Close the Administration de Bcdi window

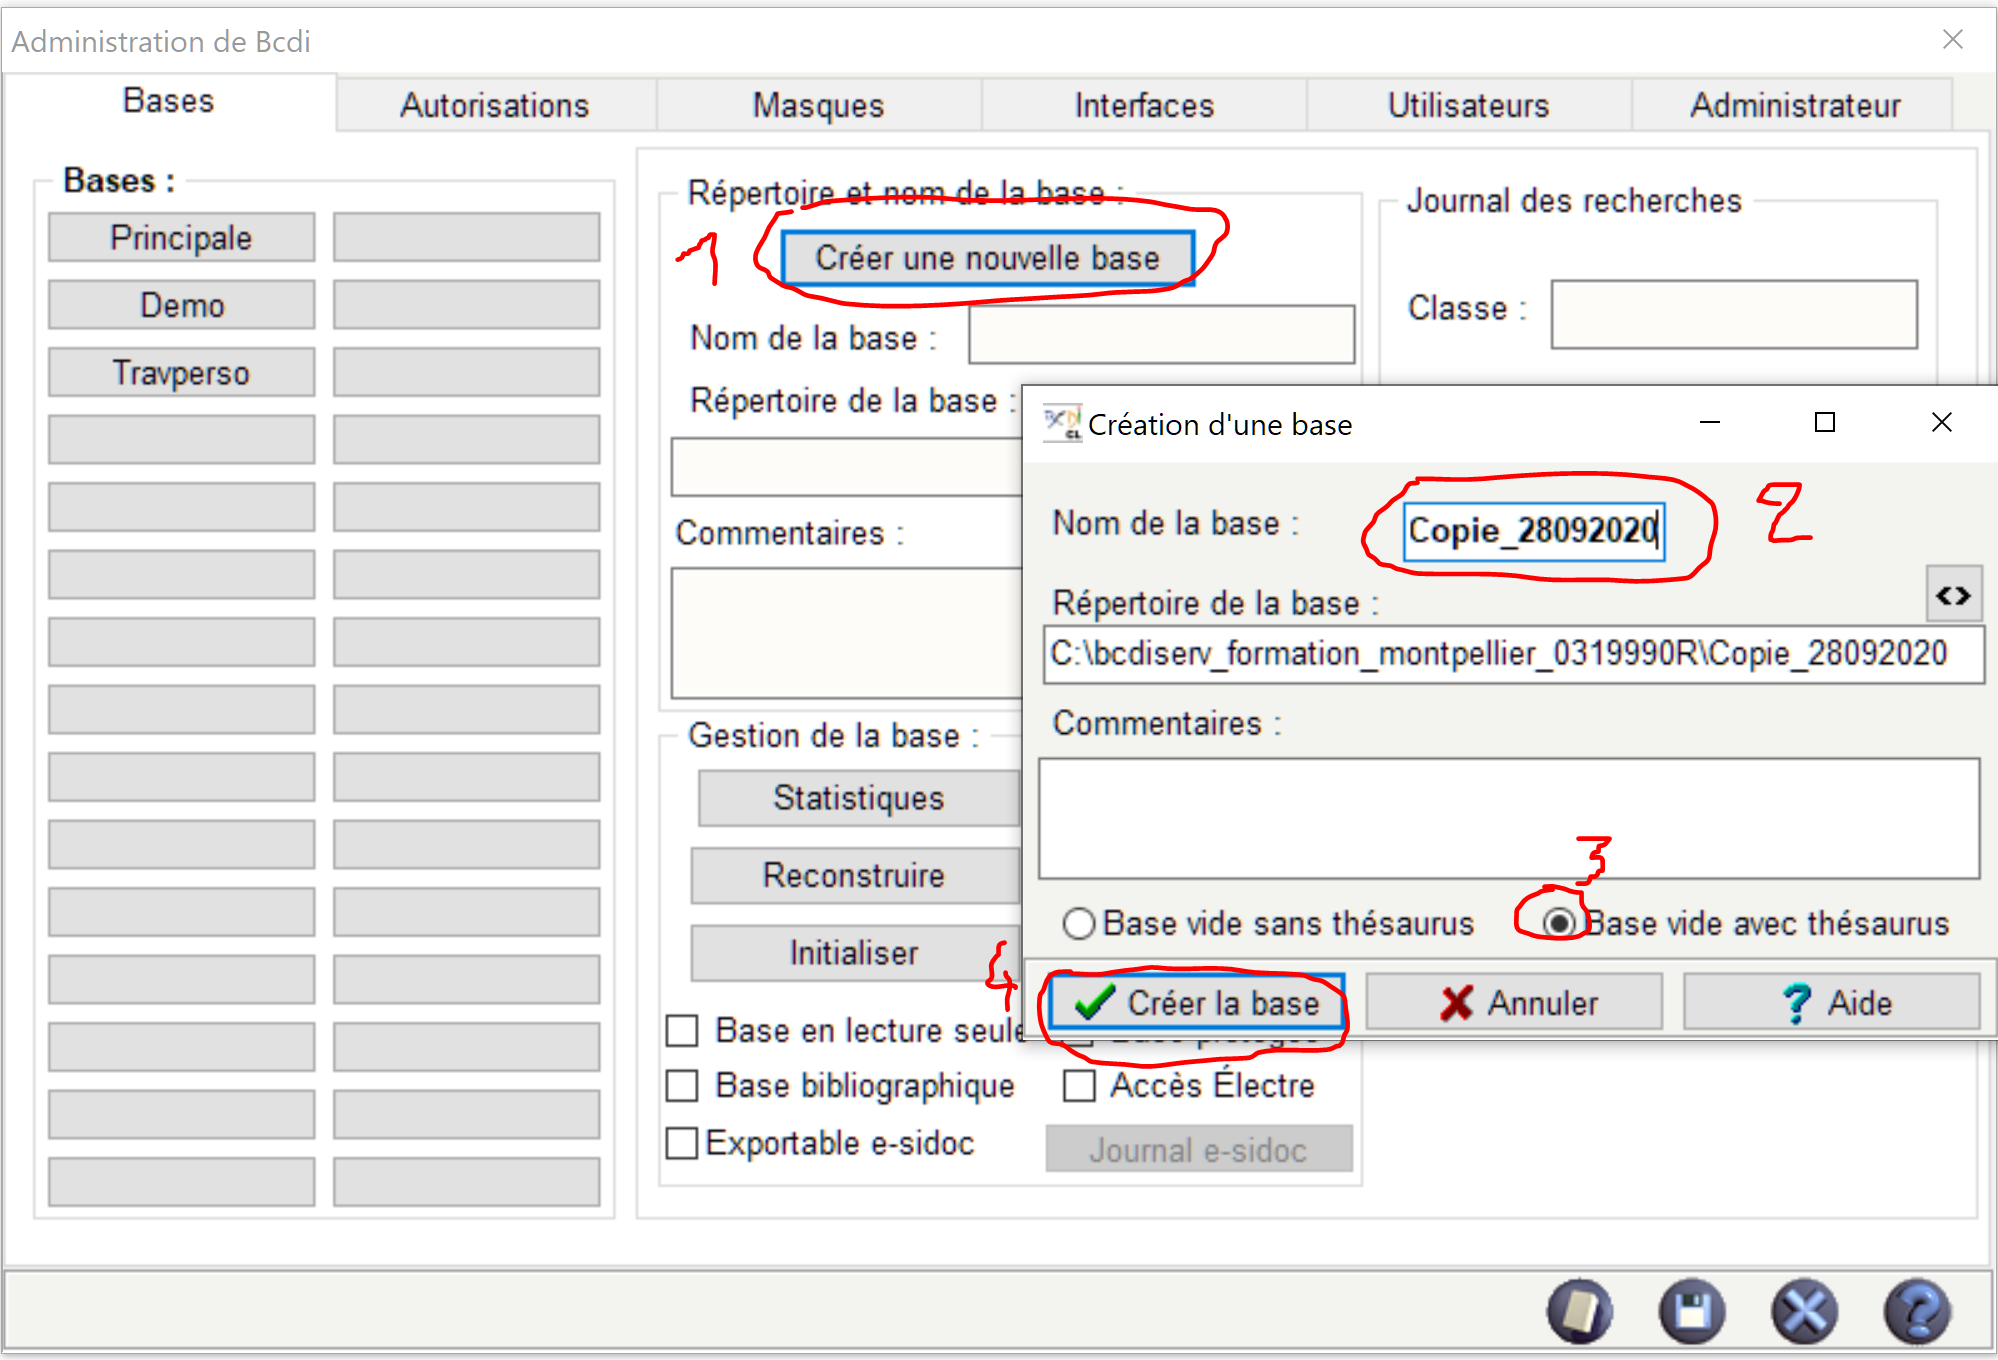(x=1953, y=39)
